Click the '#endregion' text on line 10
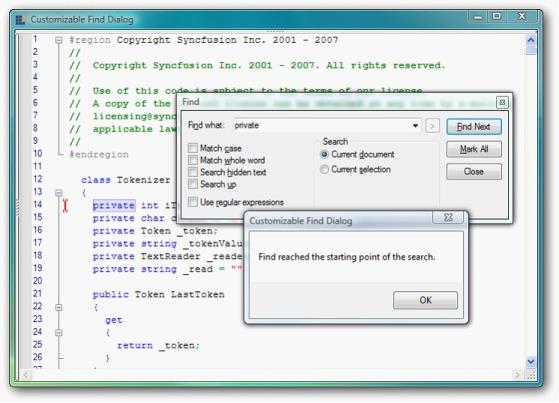The image size is (559, 403). 99,154
